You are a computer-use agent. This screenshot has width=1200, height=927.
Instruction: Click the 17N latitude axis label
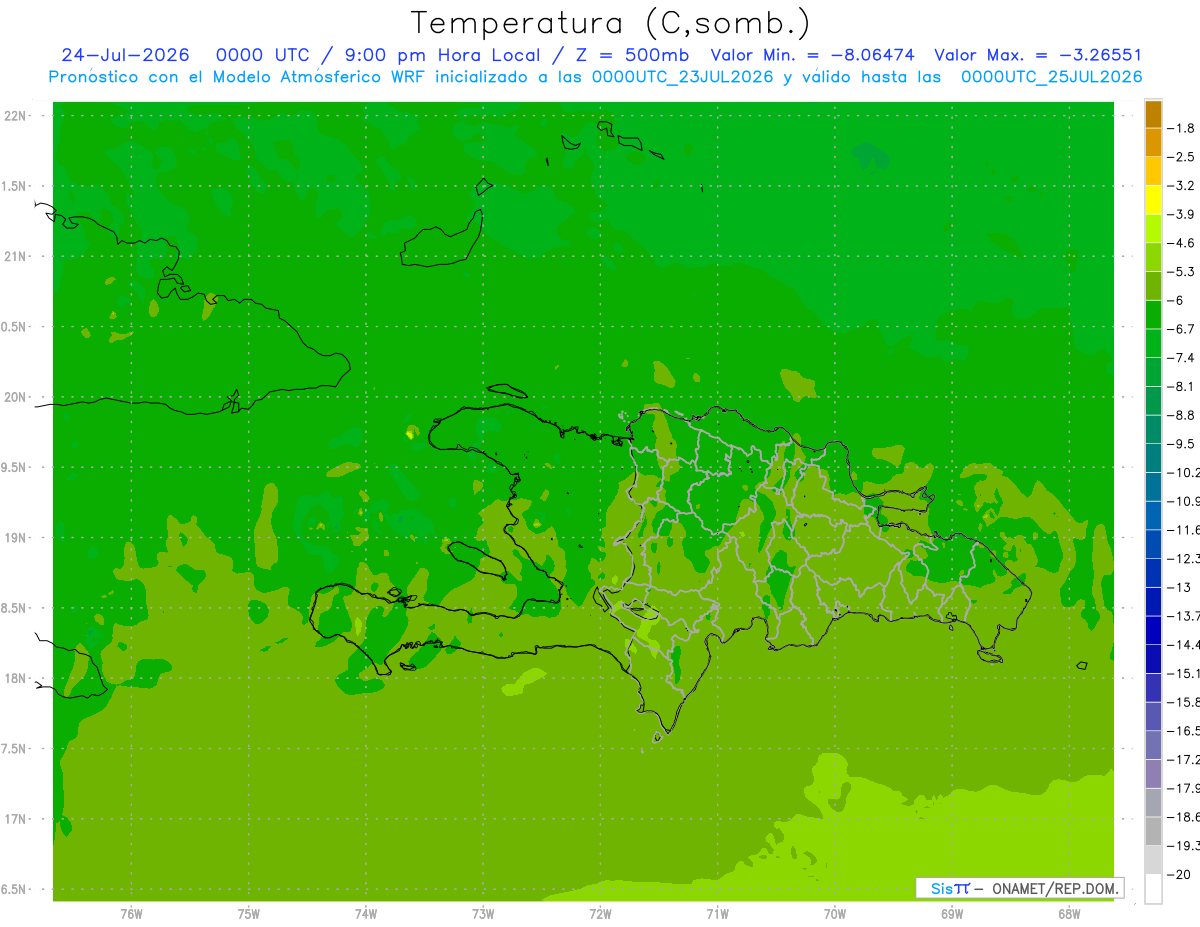16,819
